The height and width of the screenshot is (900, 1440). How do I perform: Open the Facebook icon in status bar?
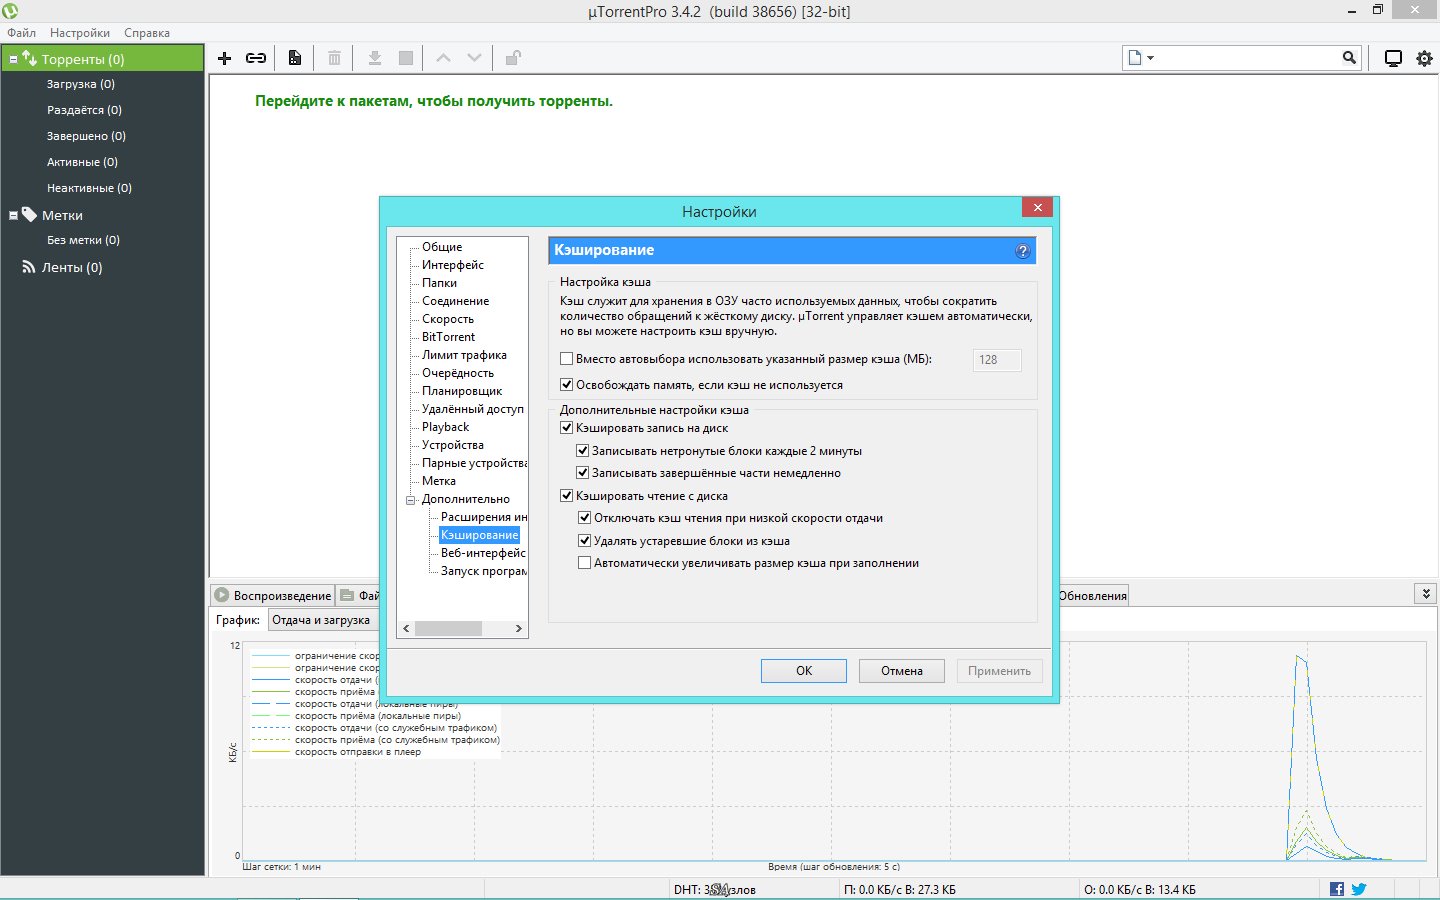[1337, 889]
